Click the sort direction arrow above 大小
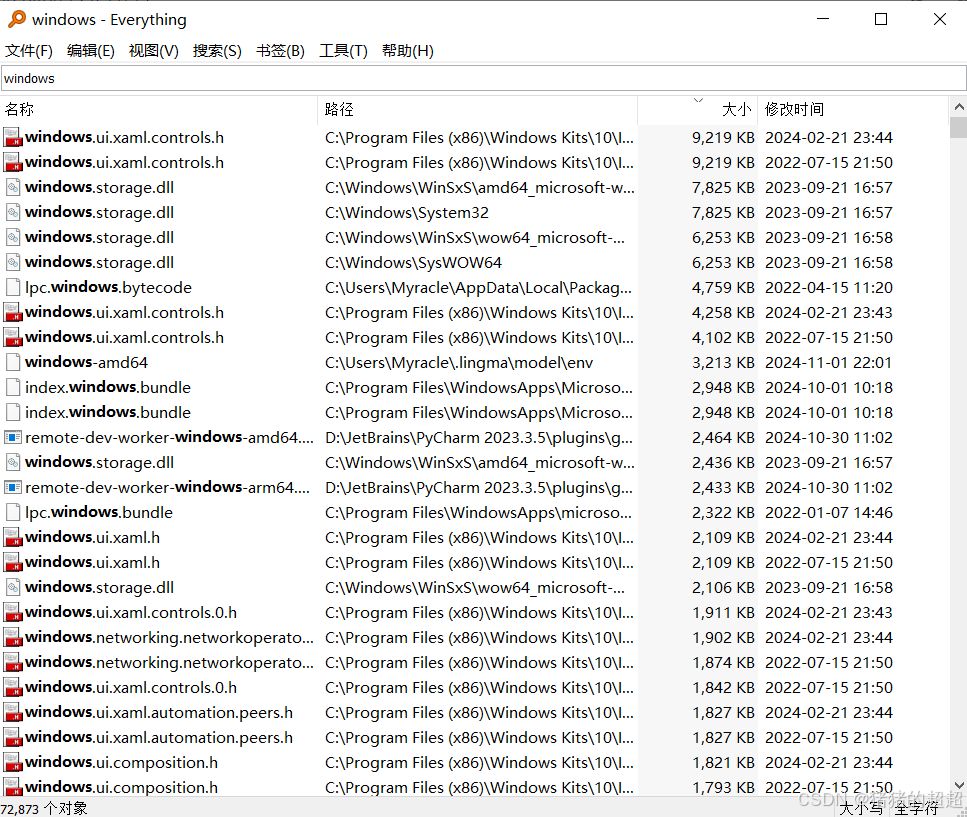The width and height of the screenshot is (967, 817). click(x=698, y=100)
